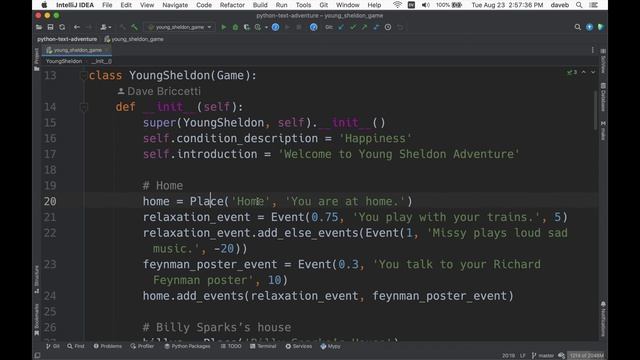The image size is (640, 360).
Task: Open the Problems tool window button
Action: (108, 346)
